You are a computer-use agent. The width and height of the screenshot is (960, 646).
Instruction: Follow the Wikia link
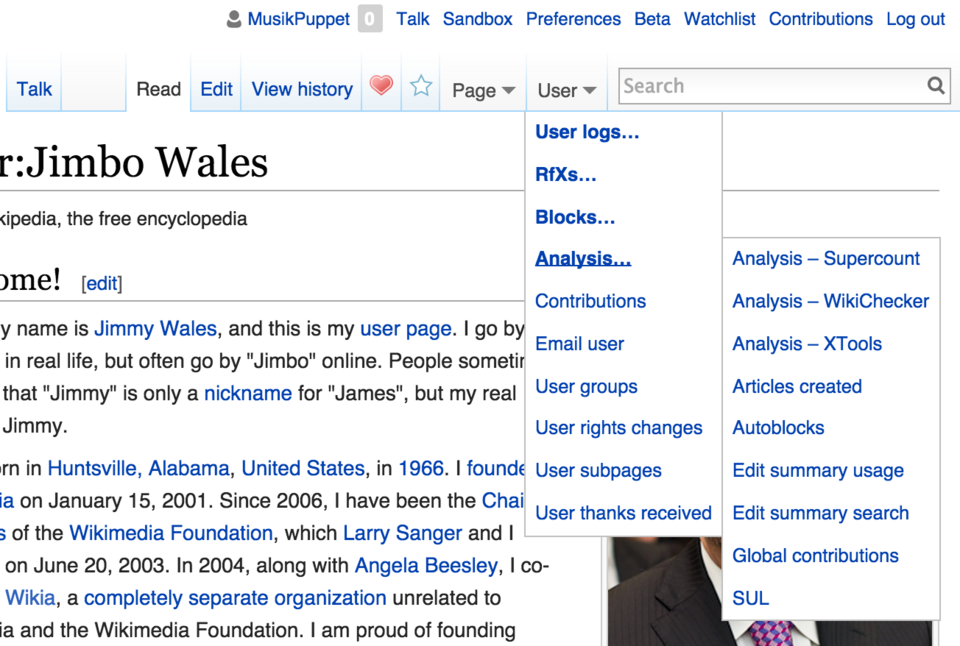31,598
